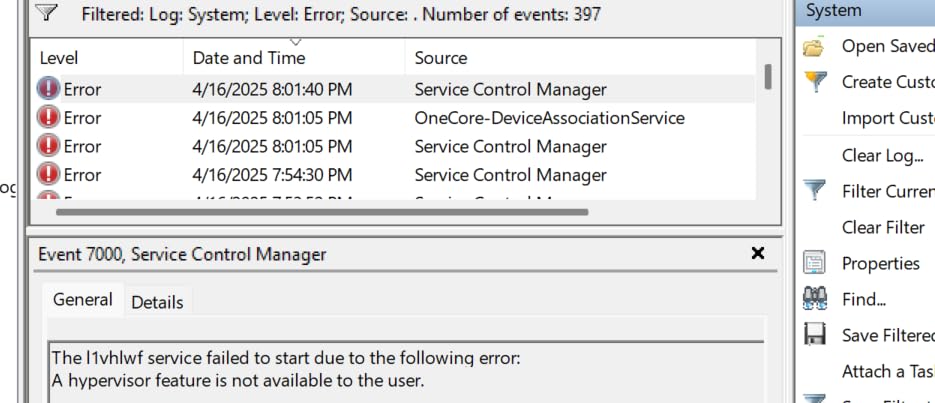Click the filter funnel icon above event list

point(47,14)
